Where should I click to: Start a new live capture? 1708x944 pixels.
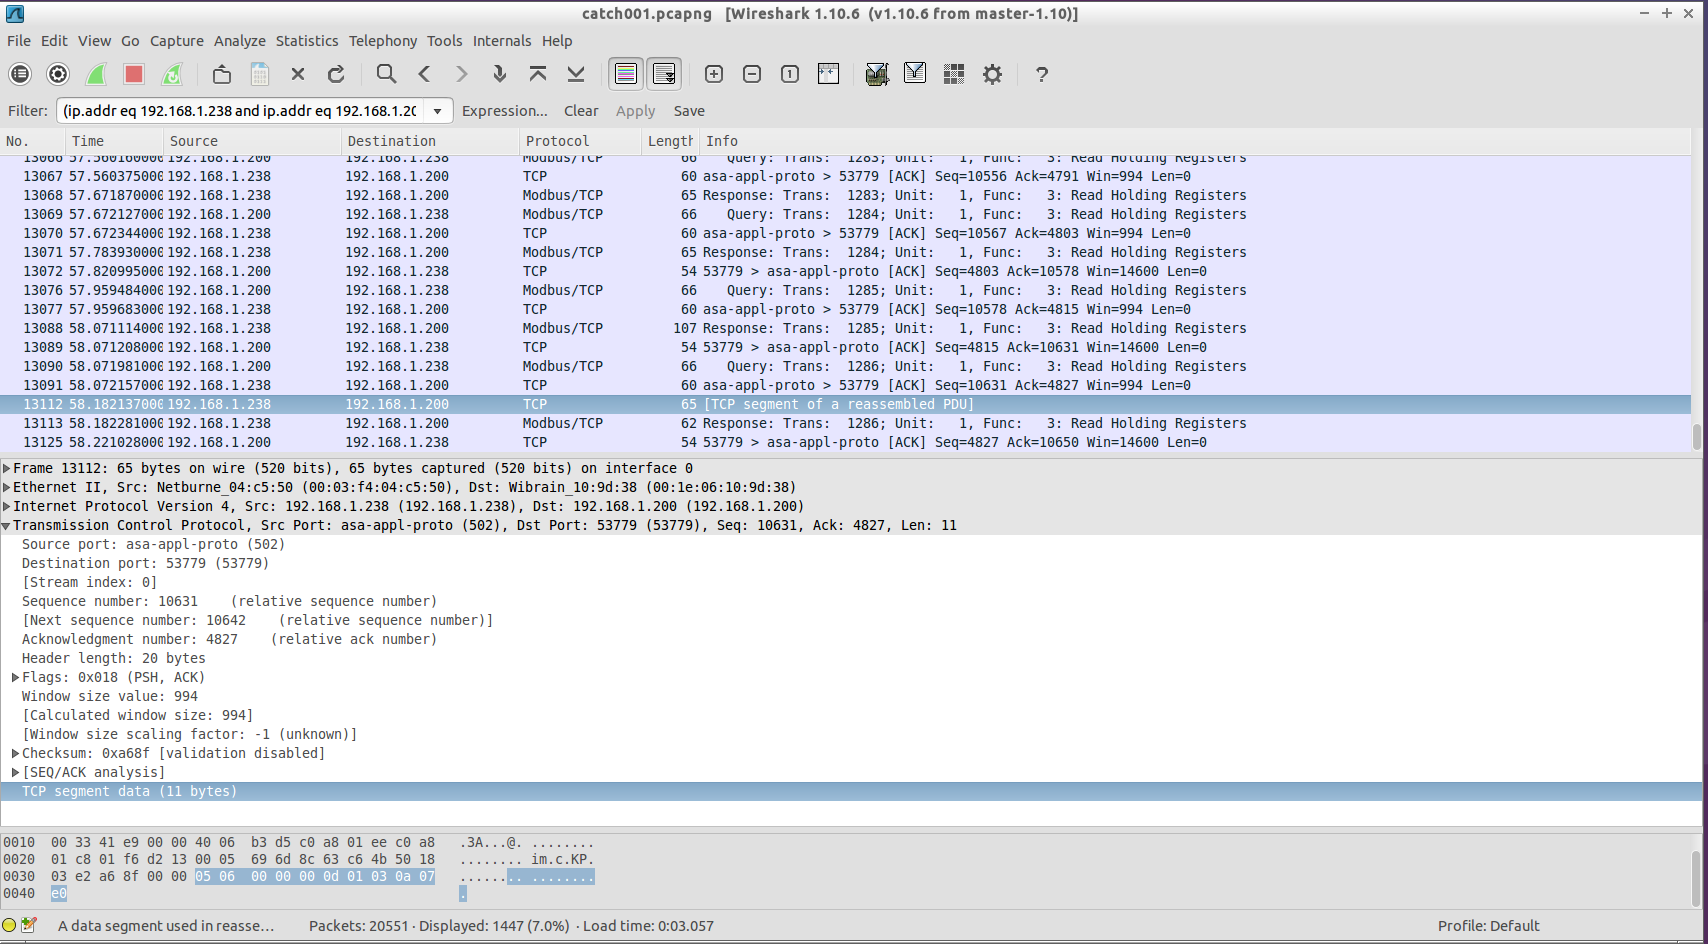point(96,74)
